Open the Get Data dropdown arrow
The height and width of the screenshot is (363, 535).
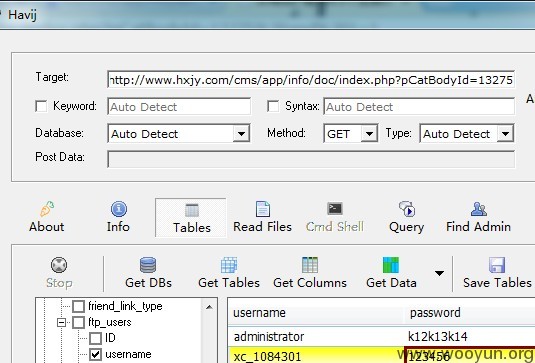point(439,273)
